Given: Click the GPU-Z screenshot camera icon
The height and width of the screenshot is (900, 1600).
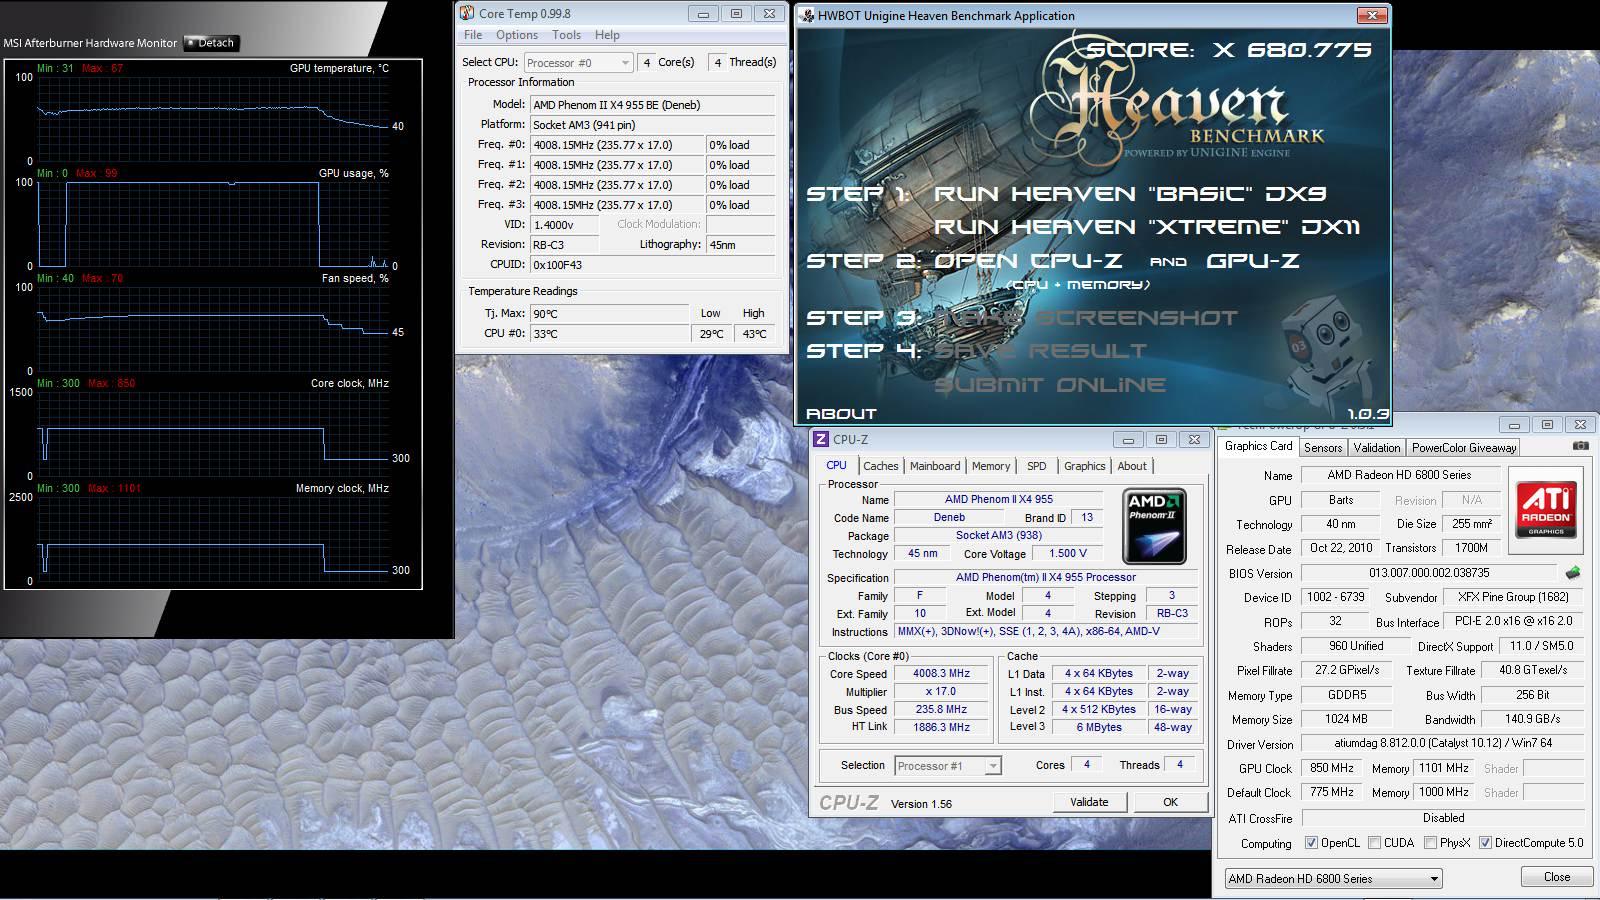Looking at the screenshot, I should tap(1581, 446).
